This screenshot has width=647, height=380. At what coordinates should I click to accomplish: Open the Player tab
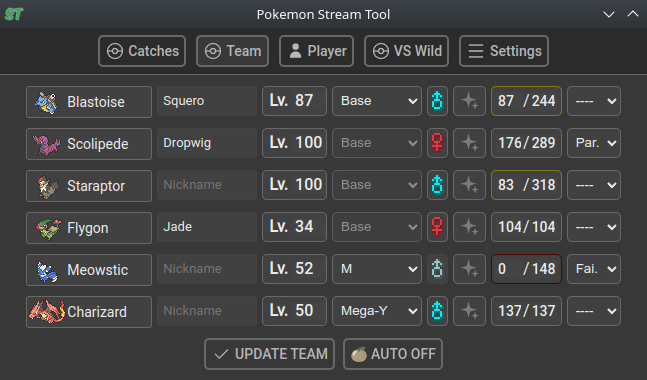(316, 51)
